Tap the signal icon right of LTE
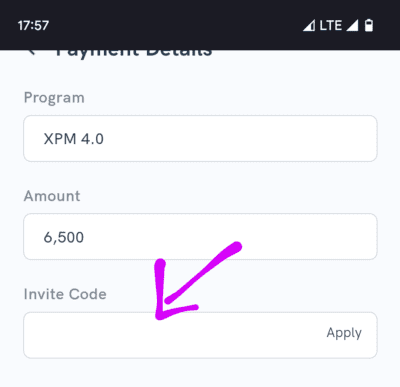The width and height of the screenshot is (400, 387). 352,25
